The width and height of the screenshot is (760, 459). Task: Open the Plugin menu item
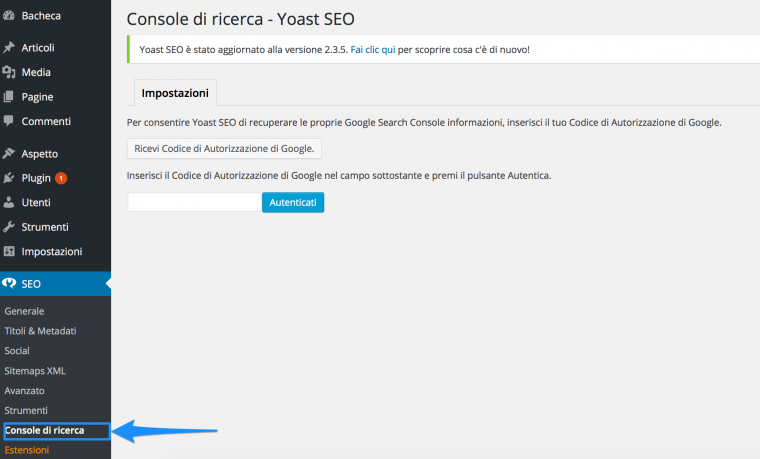(36, 178)
